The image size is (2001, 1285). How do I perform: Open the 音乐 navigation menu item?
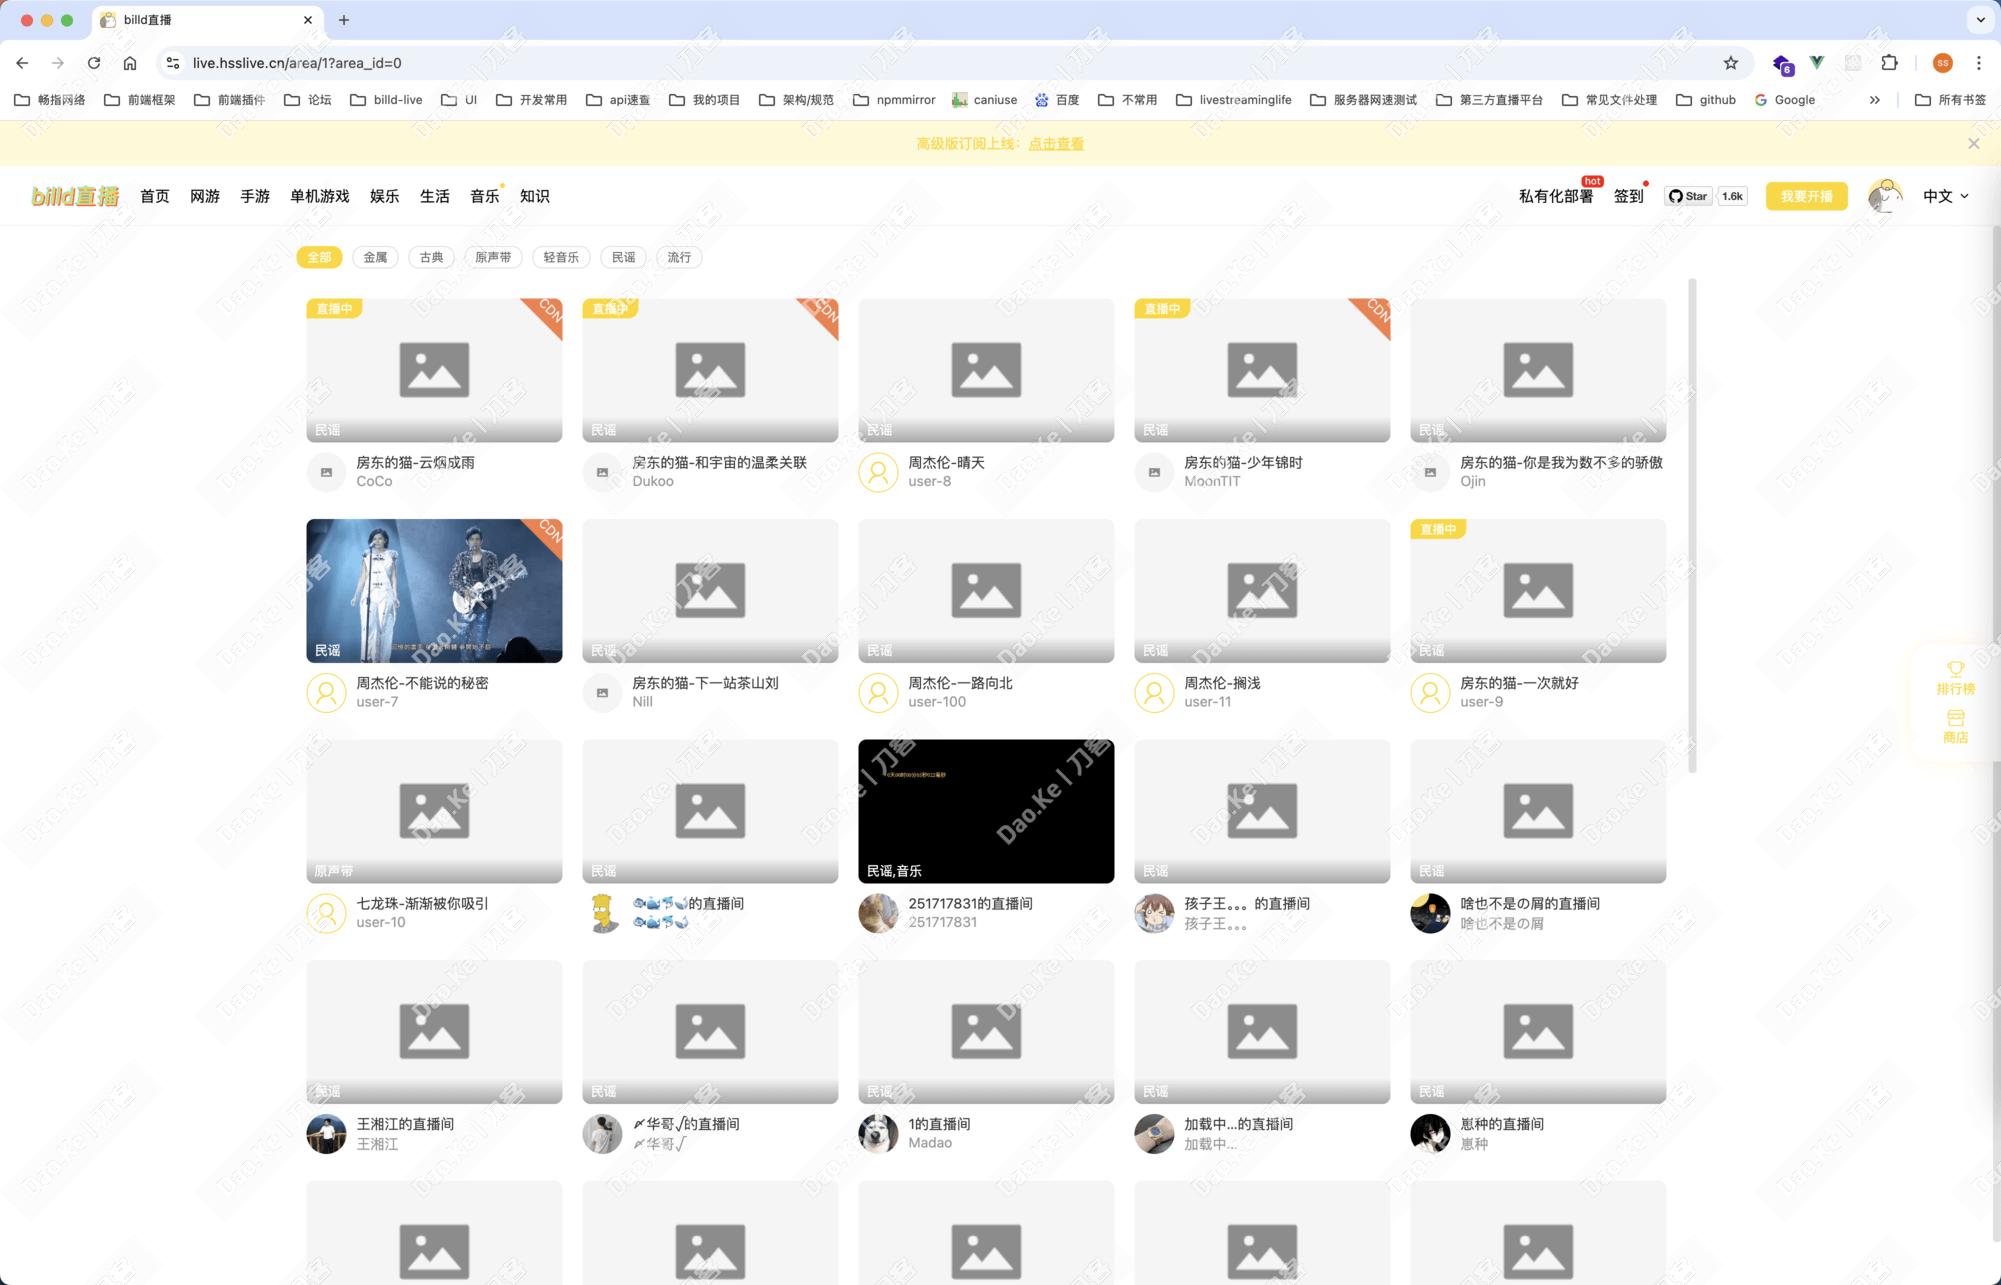484,196
